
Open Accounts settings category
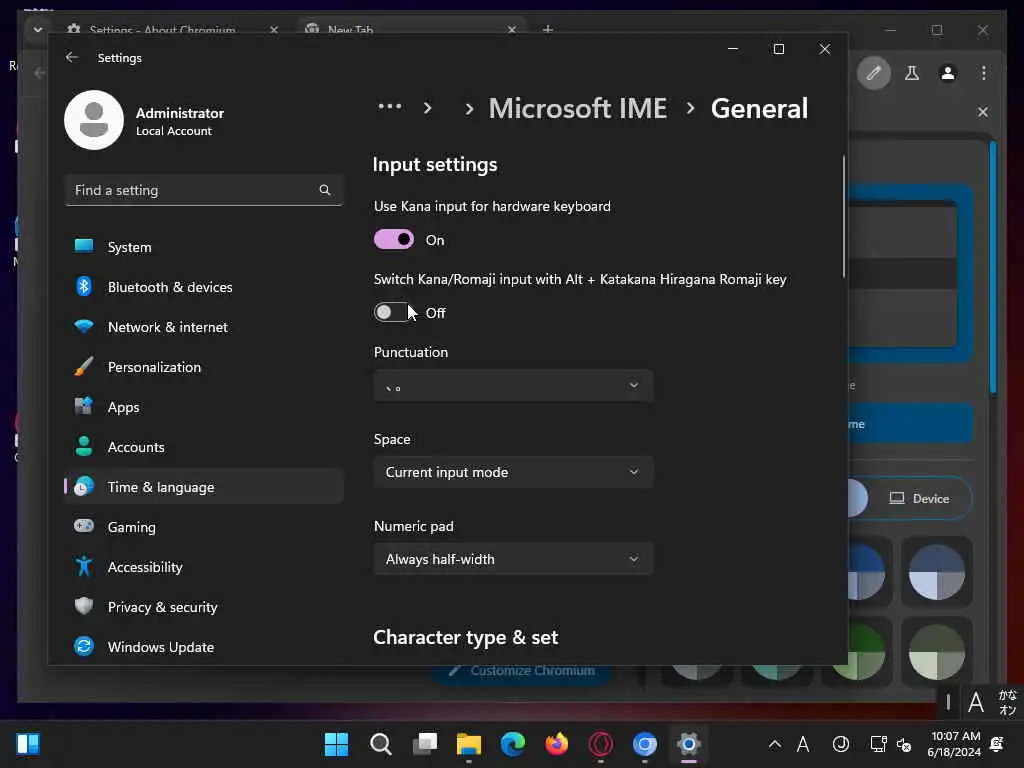204,447
